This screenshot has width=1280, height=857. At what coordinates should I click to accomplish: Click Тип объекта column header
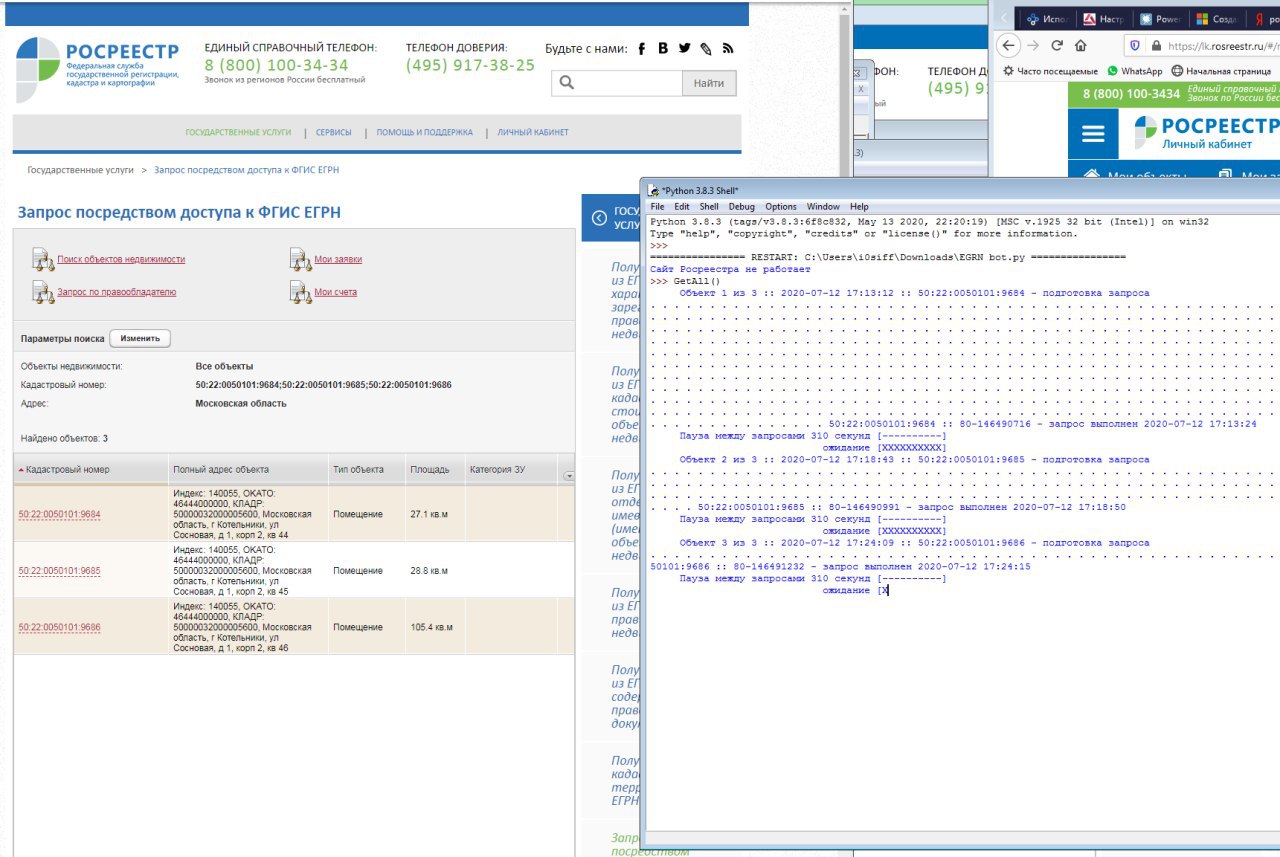click(365, 469)
